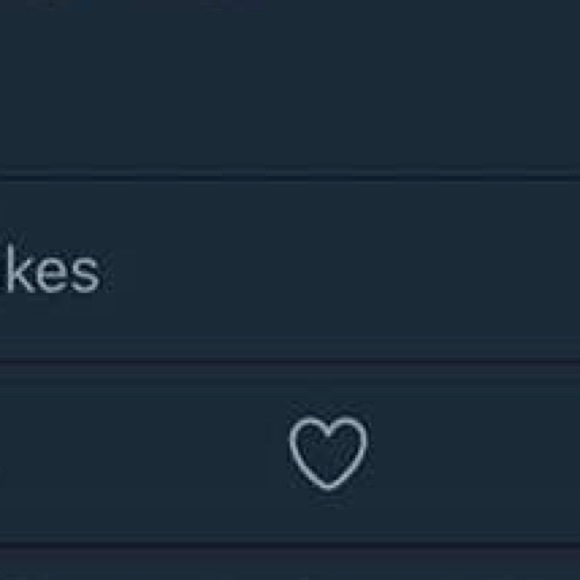Screen dimensions: 580x580
Task: Favorite this post using the heart
Action: point(328,453)
